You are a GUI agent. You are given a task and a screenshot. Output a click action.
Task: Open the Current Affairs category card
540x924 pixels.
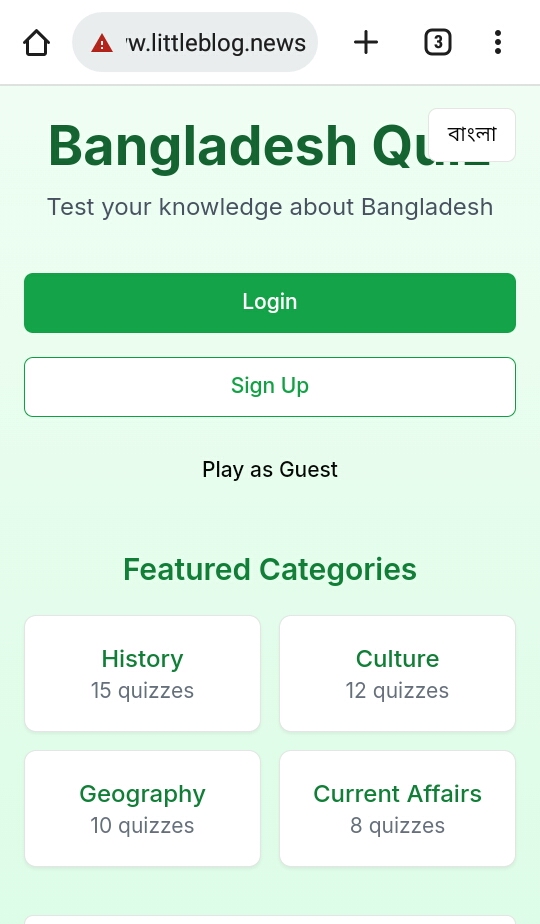pyautogui.click(x=397, y=808)
